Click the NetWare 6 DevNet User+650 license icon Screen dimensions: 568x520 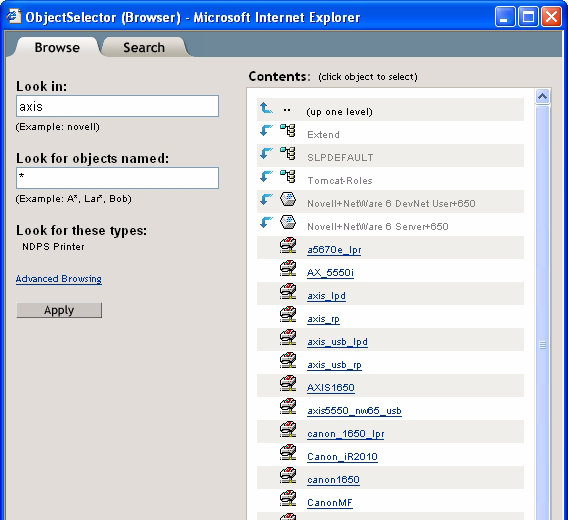288,199
